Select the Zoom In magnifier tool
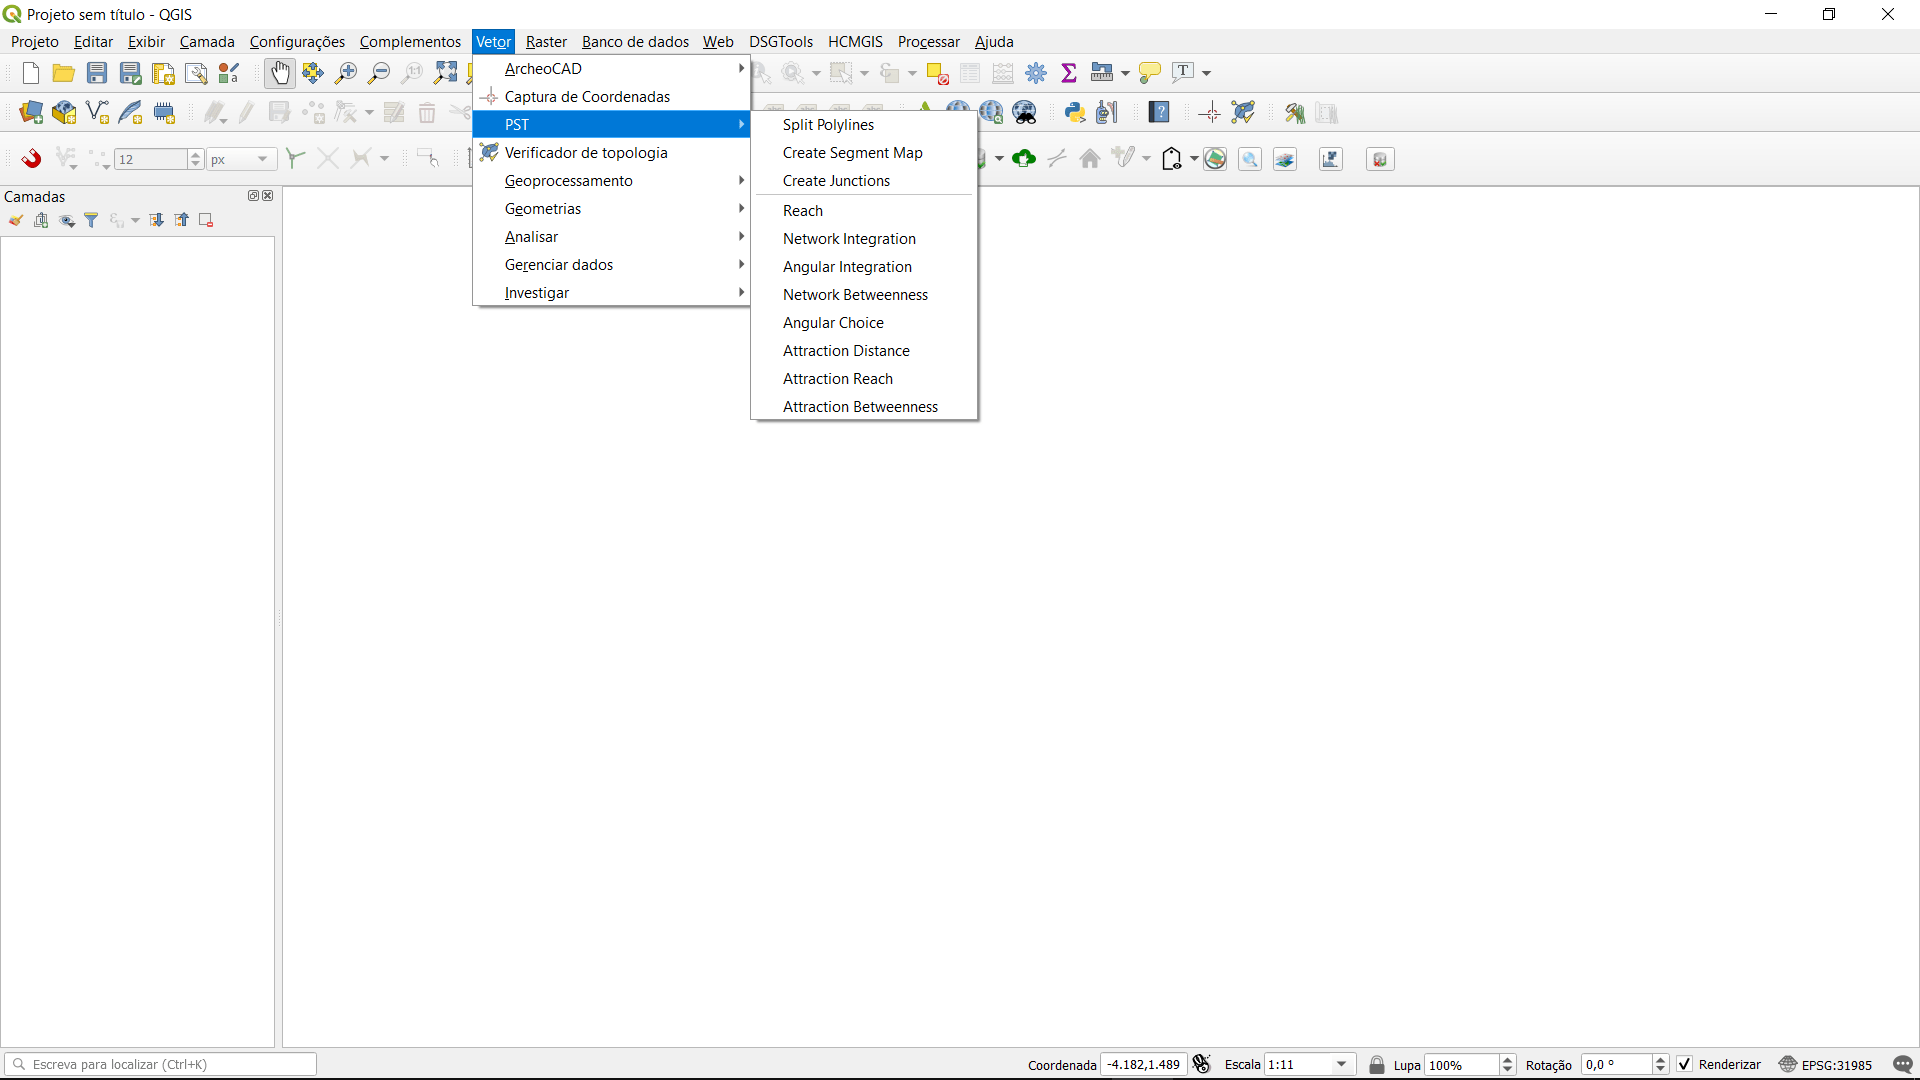 (346, 73)
